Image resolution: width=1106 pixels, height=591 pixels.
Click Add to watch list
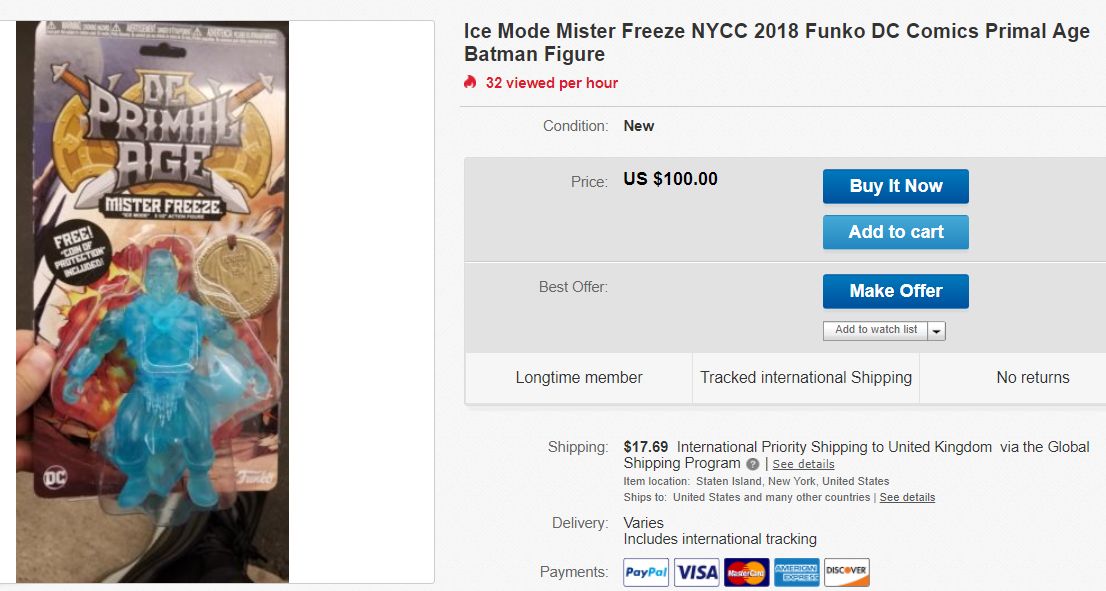[876, 330]
